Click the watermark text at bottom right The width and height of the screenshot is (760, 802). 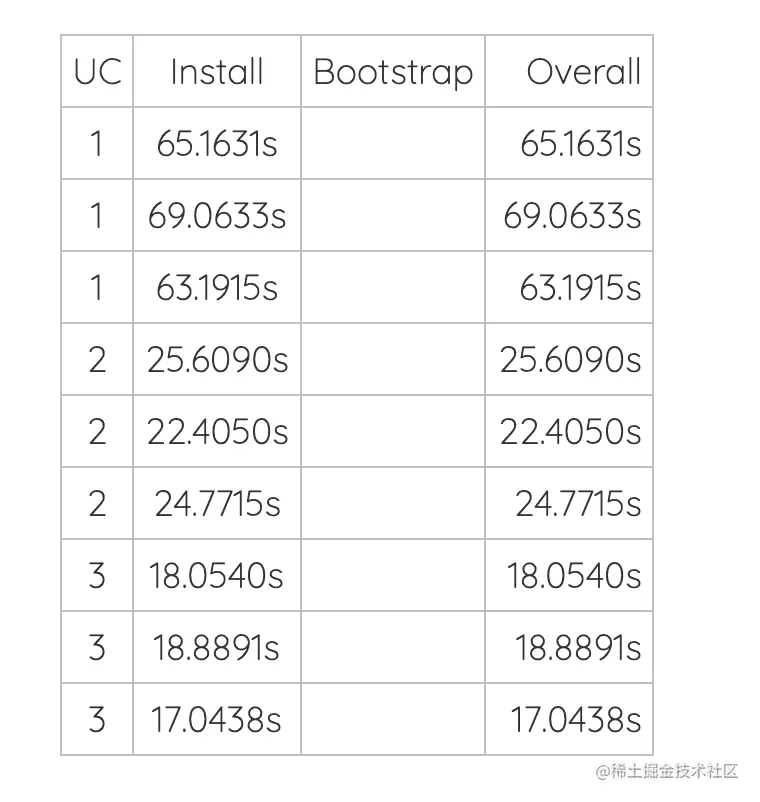(667, 771)
